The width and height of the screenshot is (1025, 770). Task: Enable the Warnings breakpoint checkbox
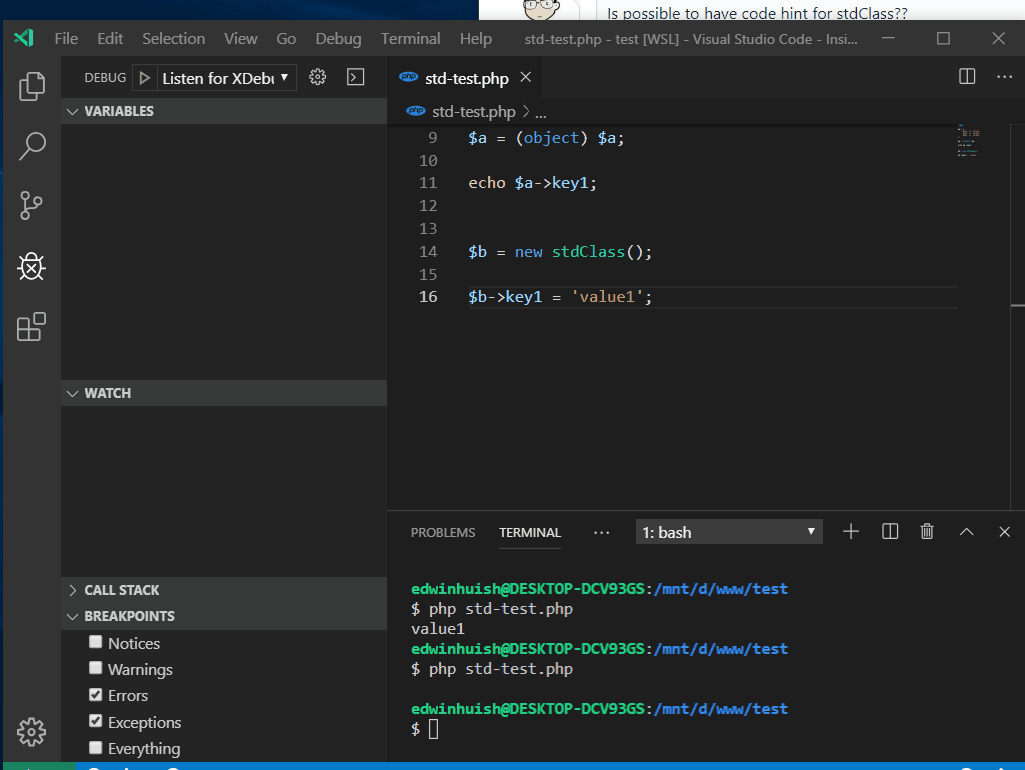pos(95,668)
